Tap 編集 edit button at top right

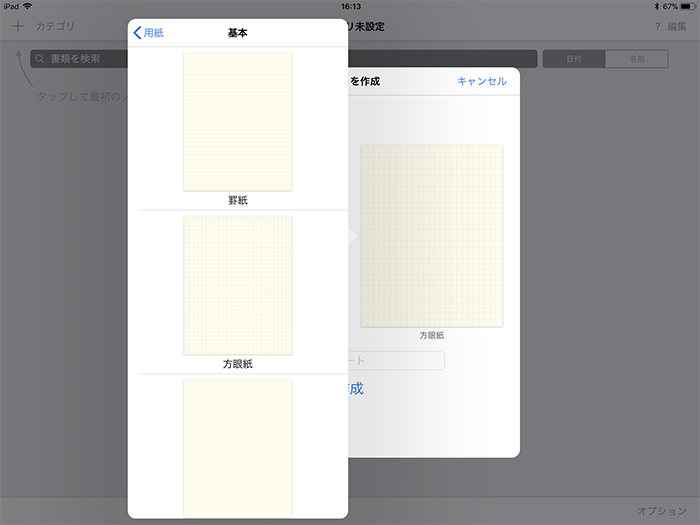[x=677, y=27]
